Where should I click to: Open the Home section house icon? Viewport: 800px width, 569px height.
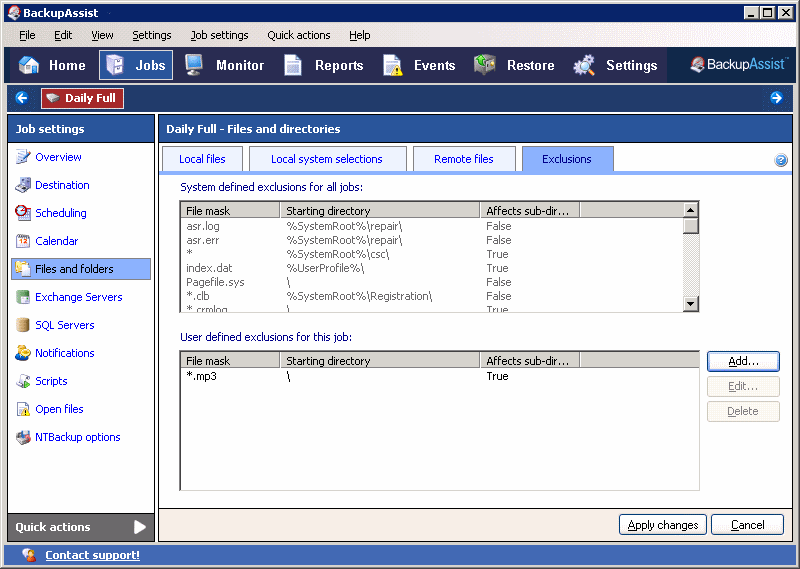[29, 65]
